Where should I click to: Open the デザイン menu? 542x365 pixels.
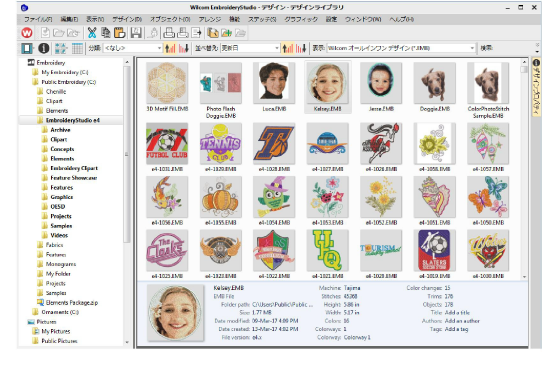[x=127, y=19]
